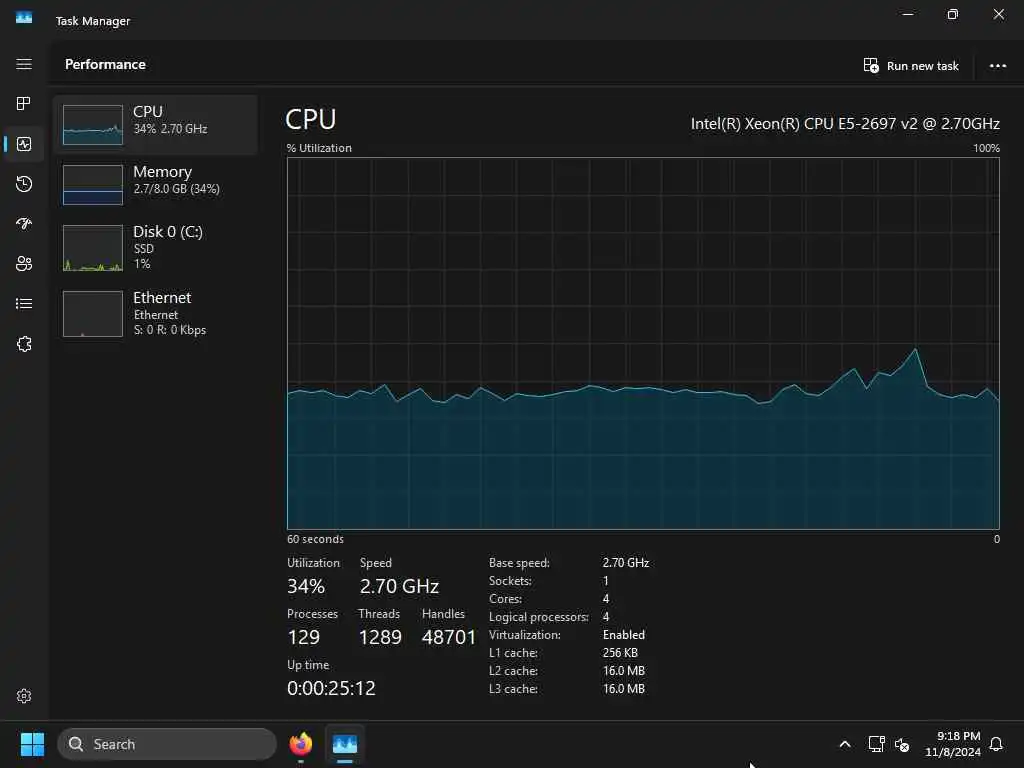Screen dimensions: 1024x768
Task: Click the % Utilization graph label
Action: (319, 148)
